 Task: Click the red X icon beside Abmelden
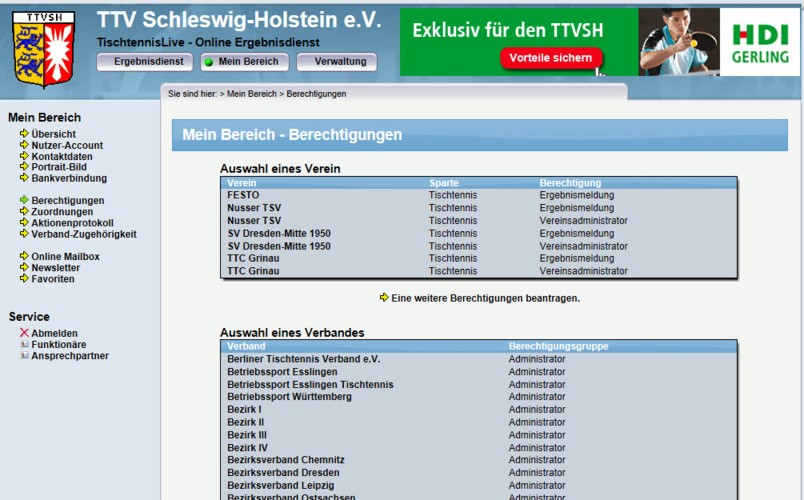(24, 333)
